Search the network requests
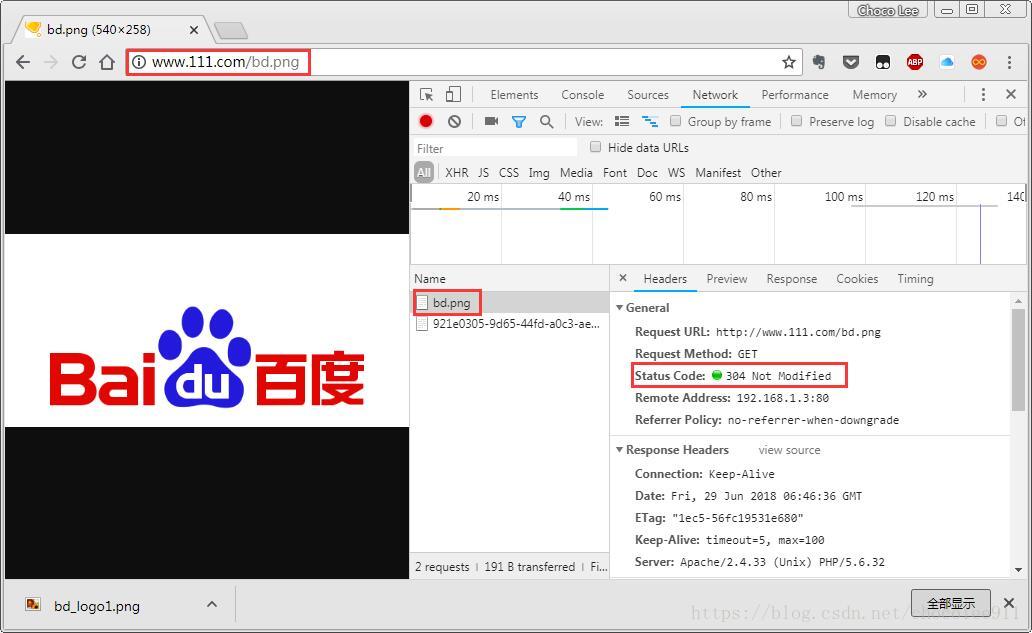Screen dimensions: 1032x633 (x=546, y=121)
